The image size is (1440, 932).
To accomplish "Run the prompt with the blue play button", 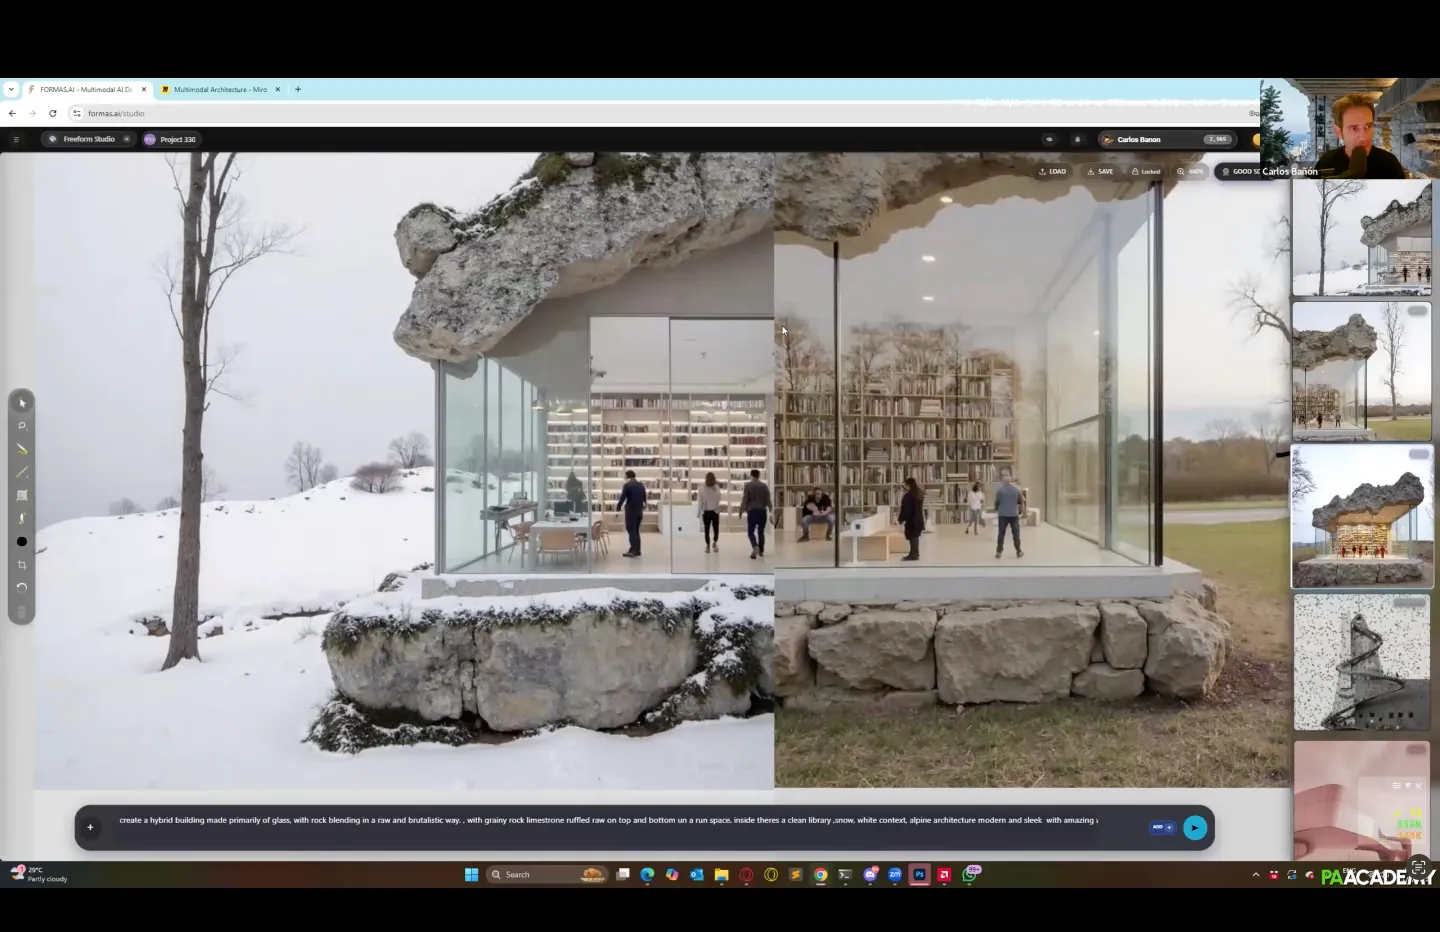I will pos(1194,828).
